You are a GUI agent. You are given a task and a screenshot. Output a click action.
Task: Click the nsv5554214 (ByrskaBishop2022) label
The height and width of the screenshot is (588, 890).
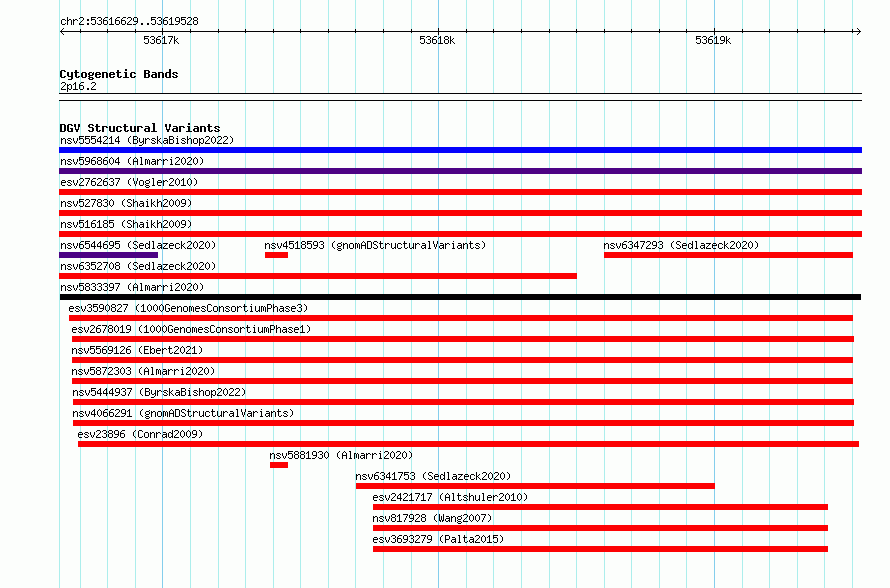147,140
